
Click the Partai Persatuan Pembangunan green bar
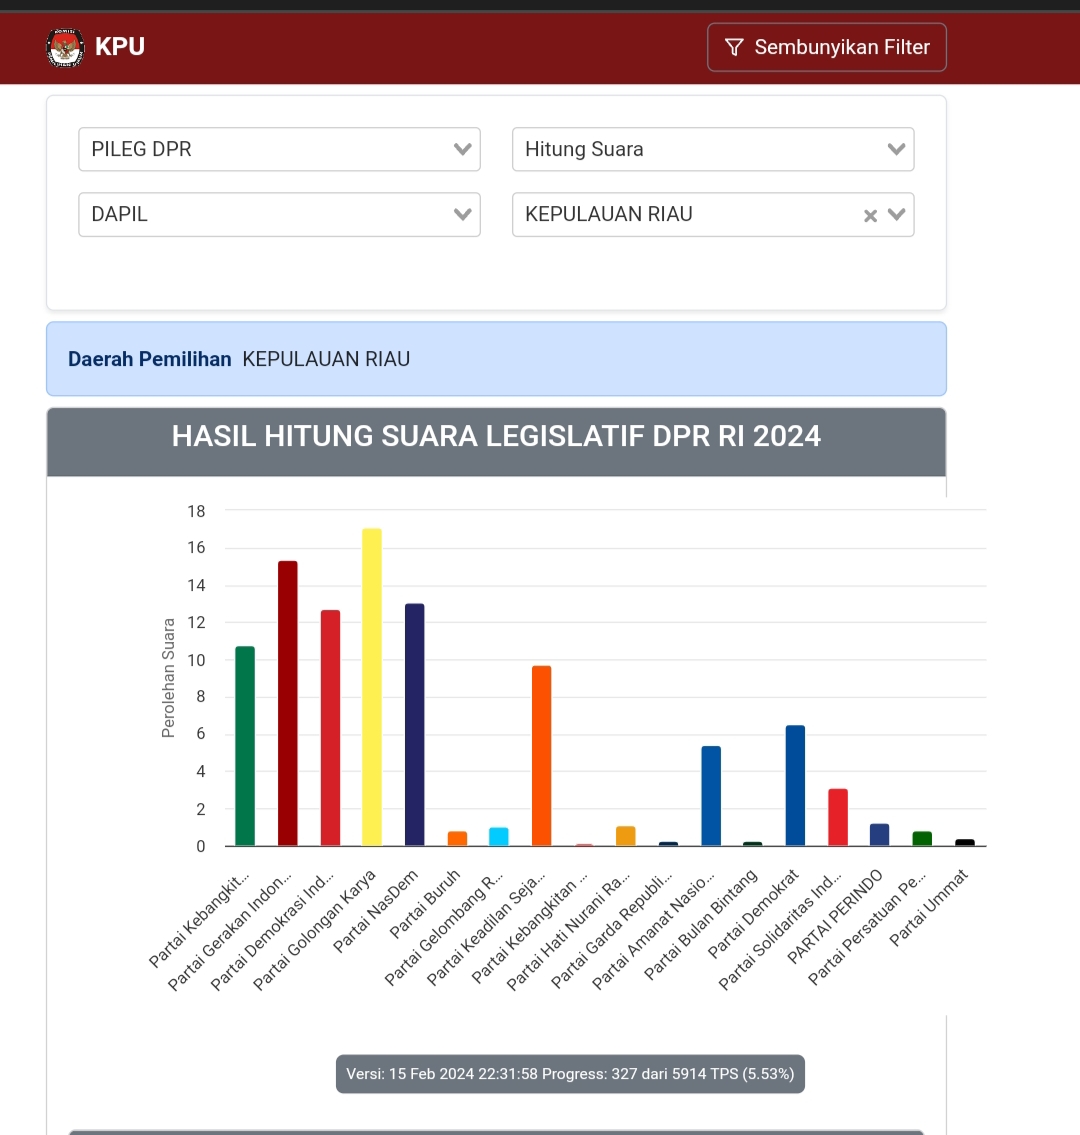922,838
